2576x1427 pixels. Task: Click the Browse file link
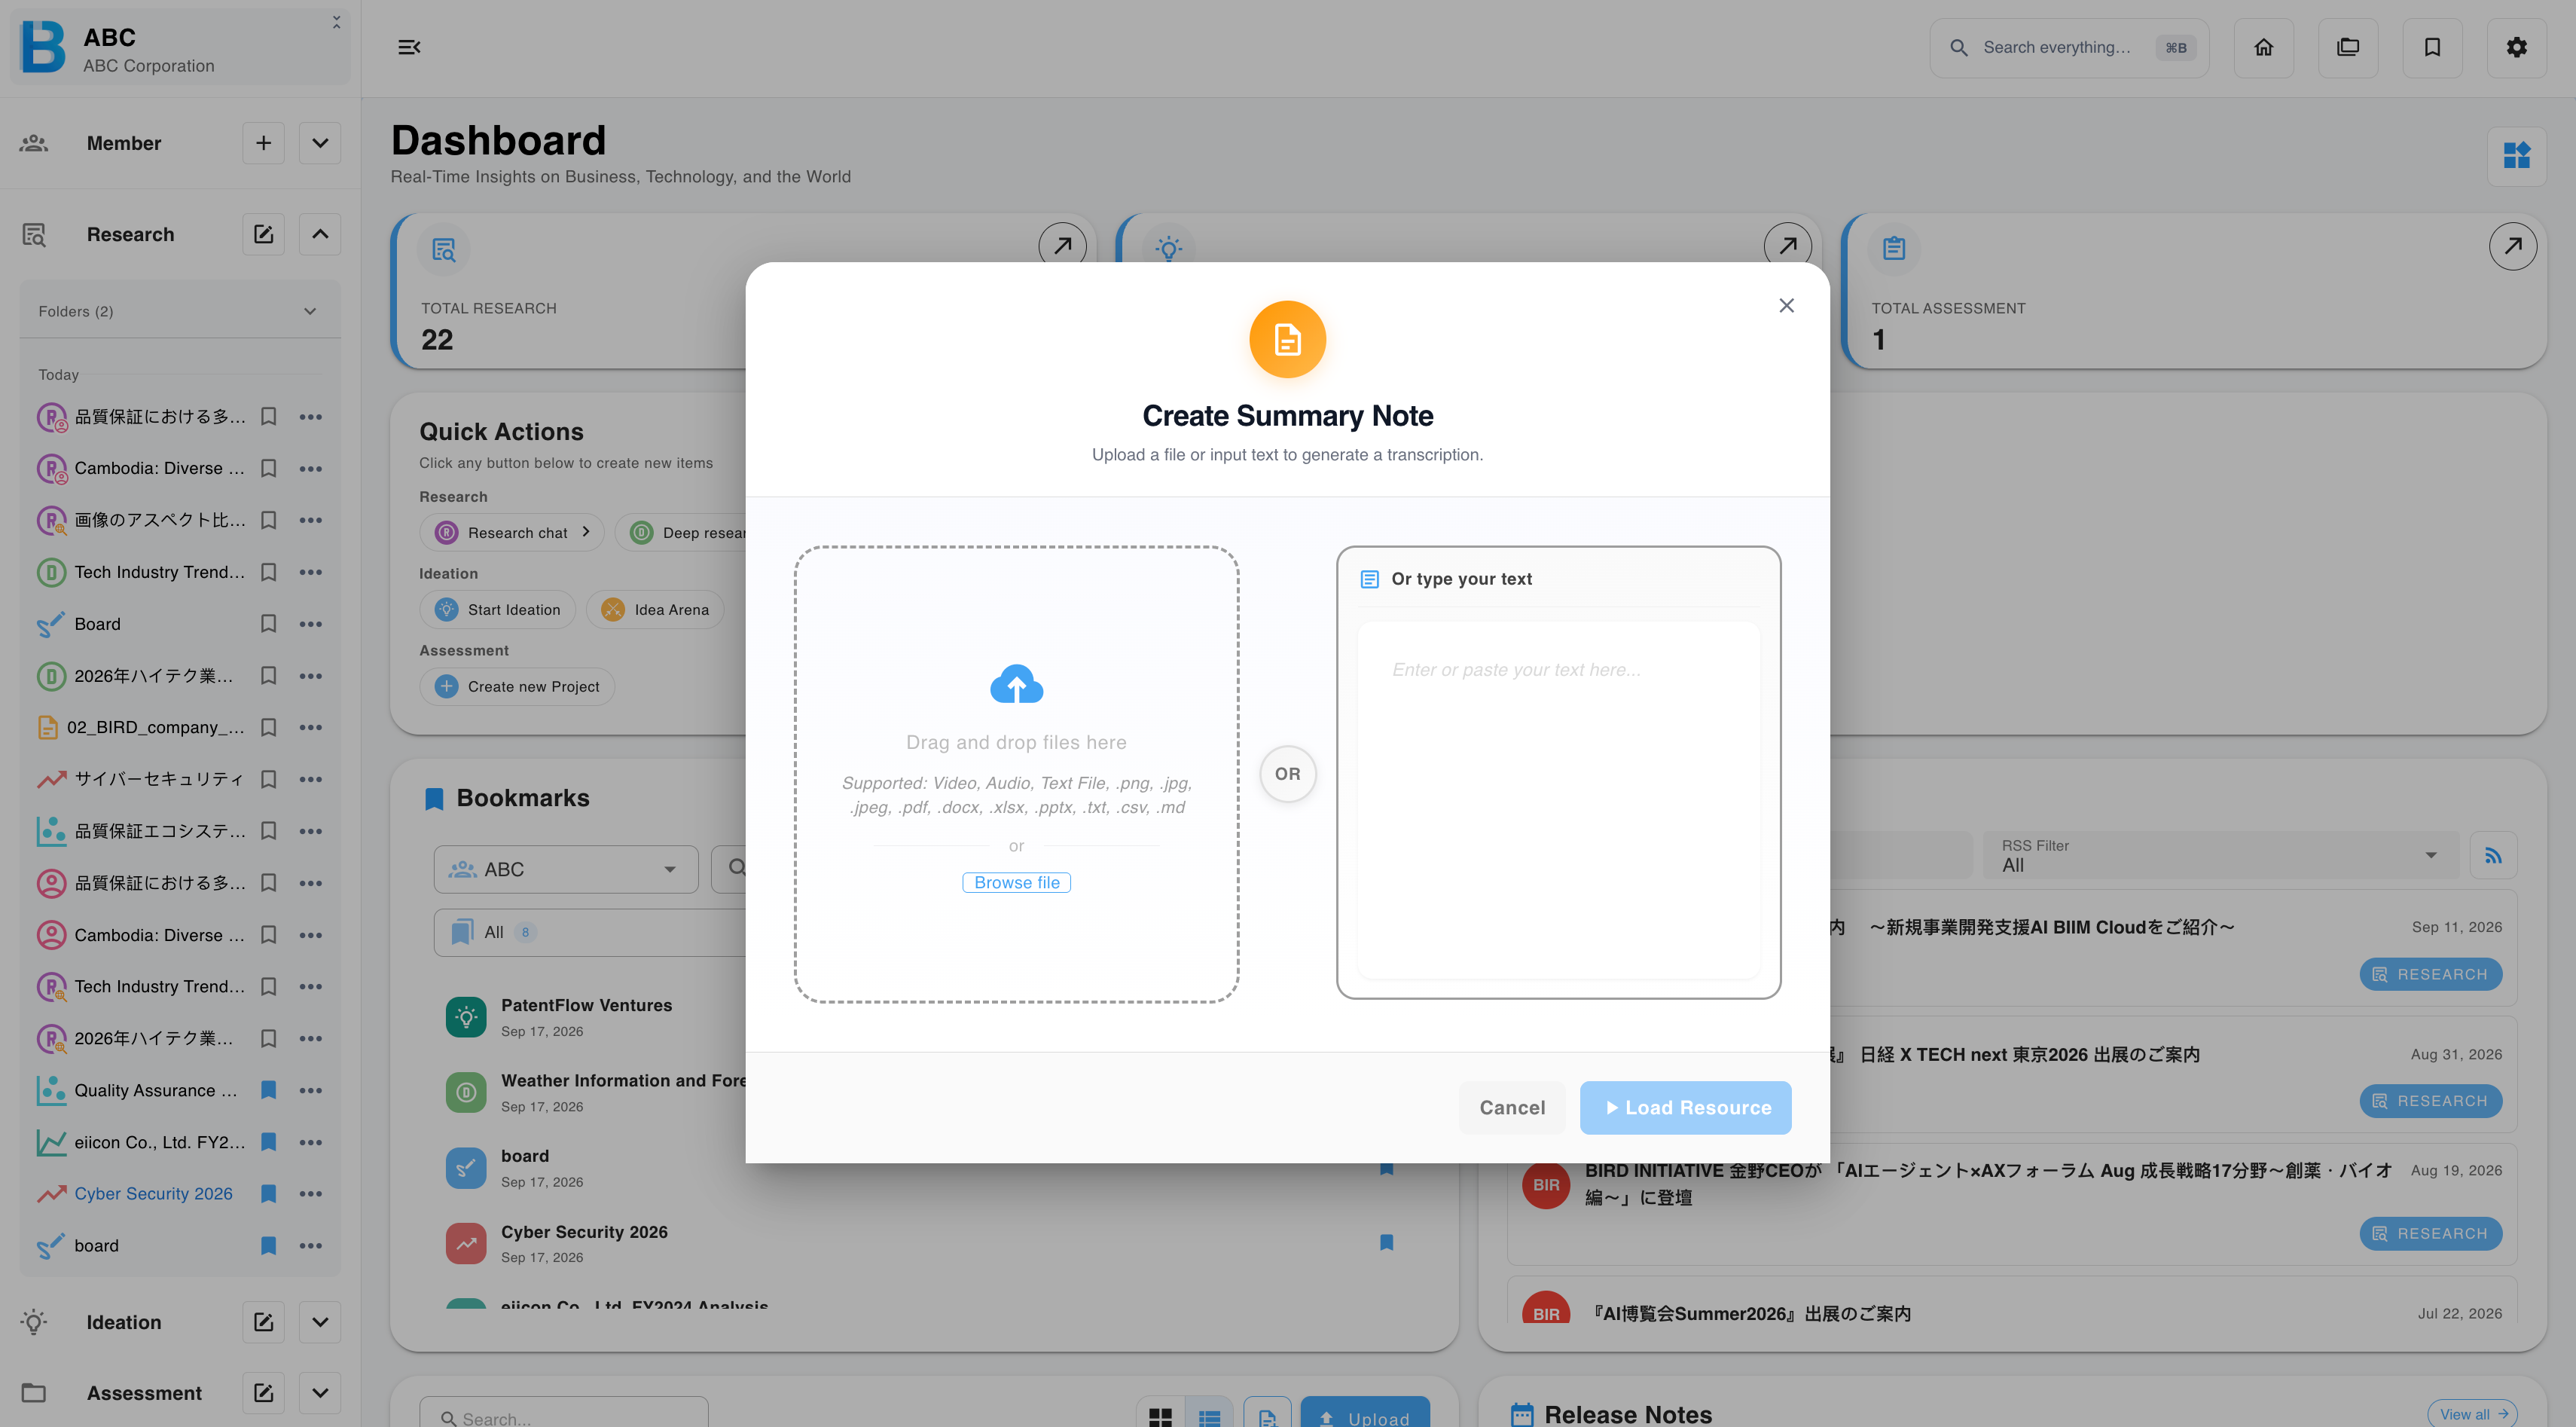pyautogui.click(x=1017, y=882)
